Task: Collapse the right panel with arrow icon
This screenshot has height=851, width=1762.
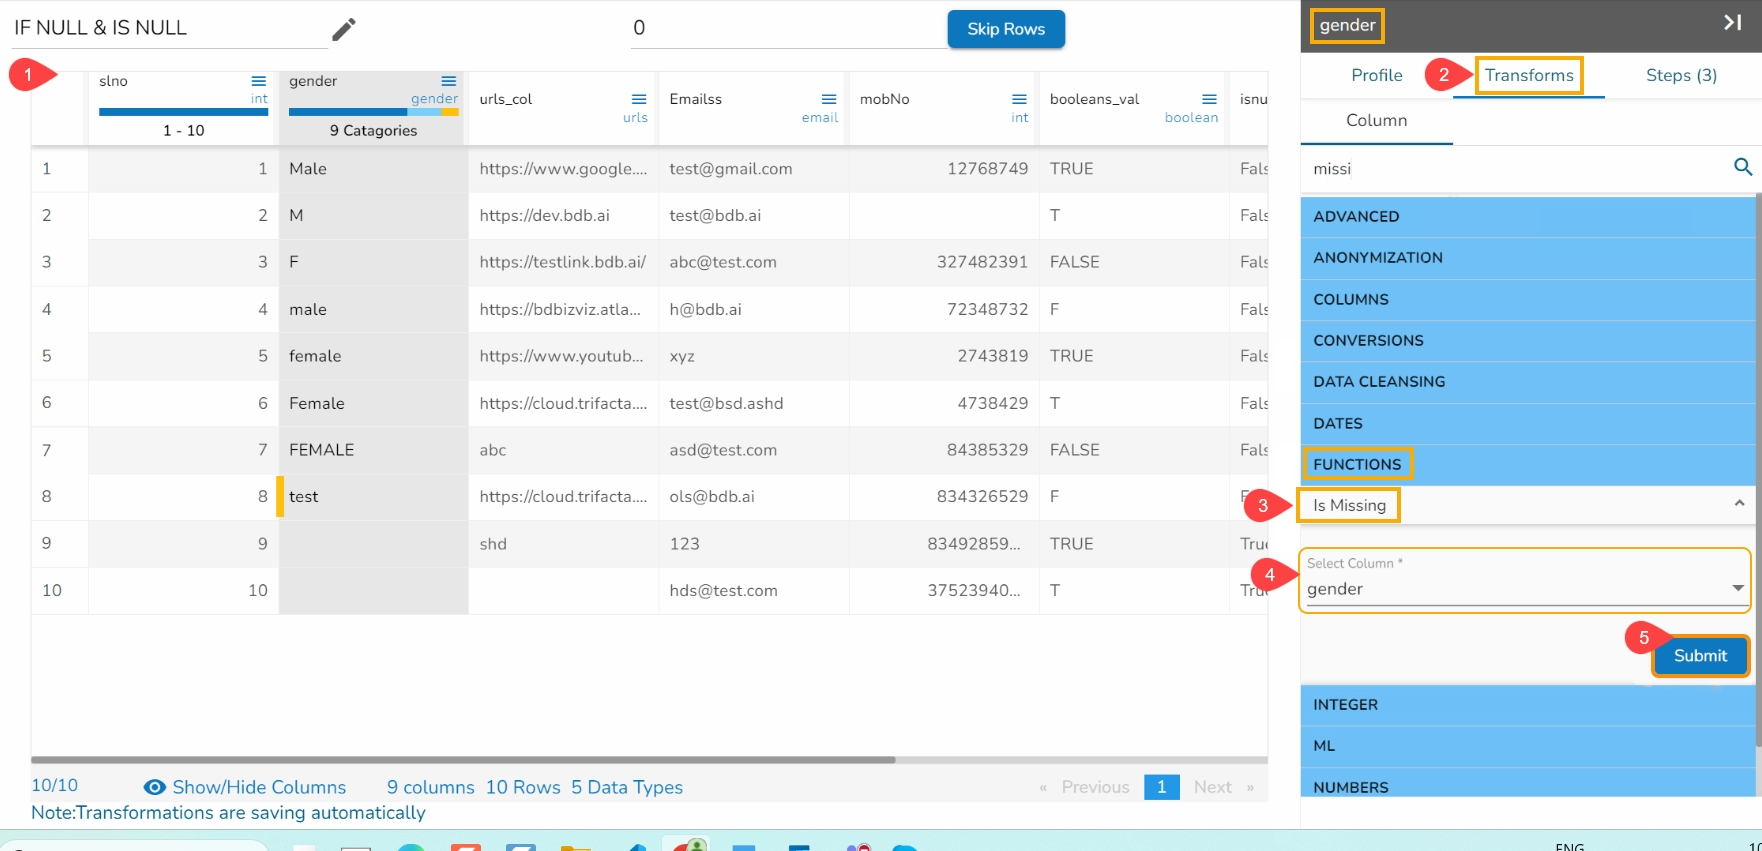Action: tap(1732, 23)
